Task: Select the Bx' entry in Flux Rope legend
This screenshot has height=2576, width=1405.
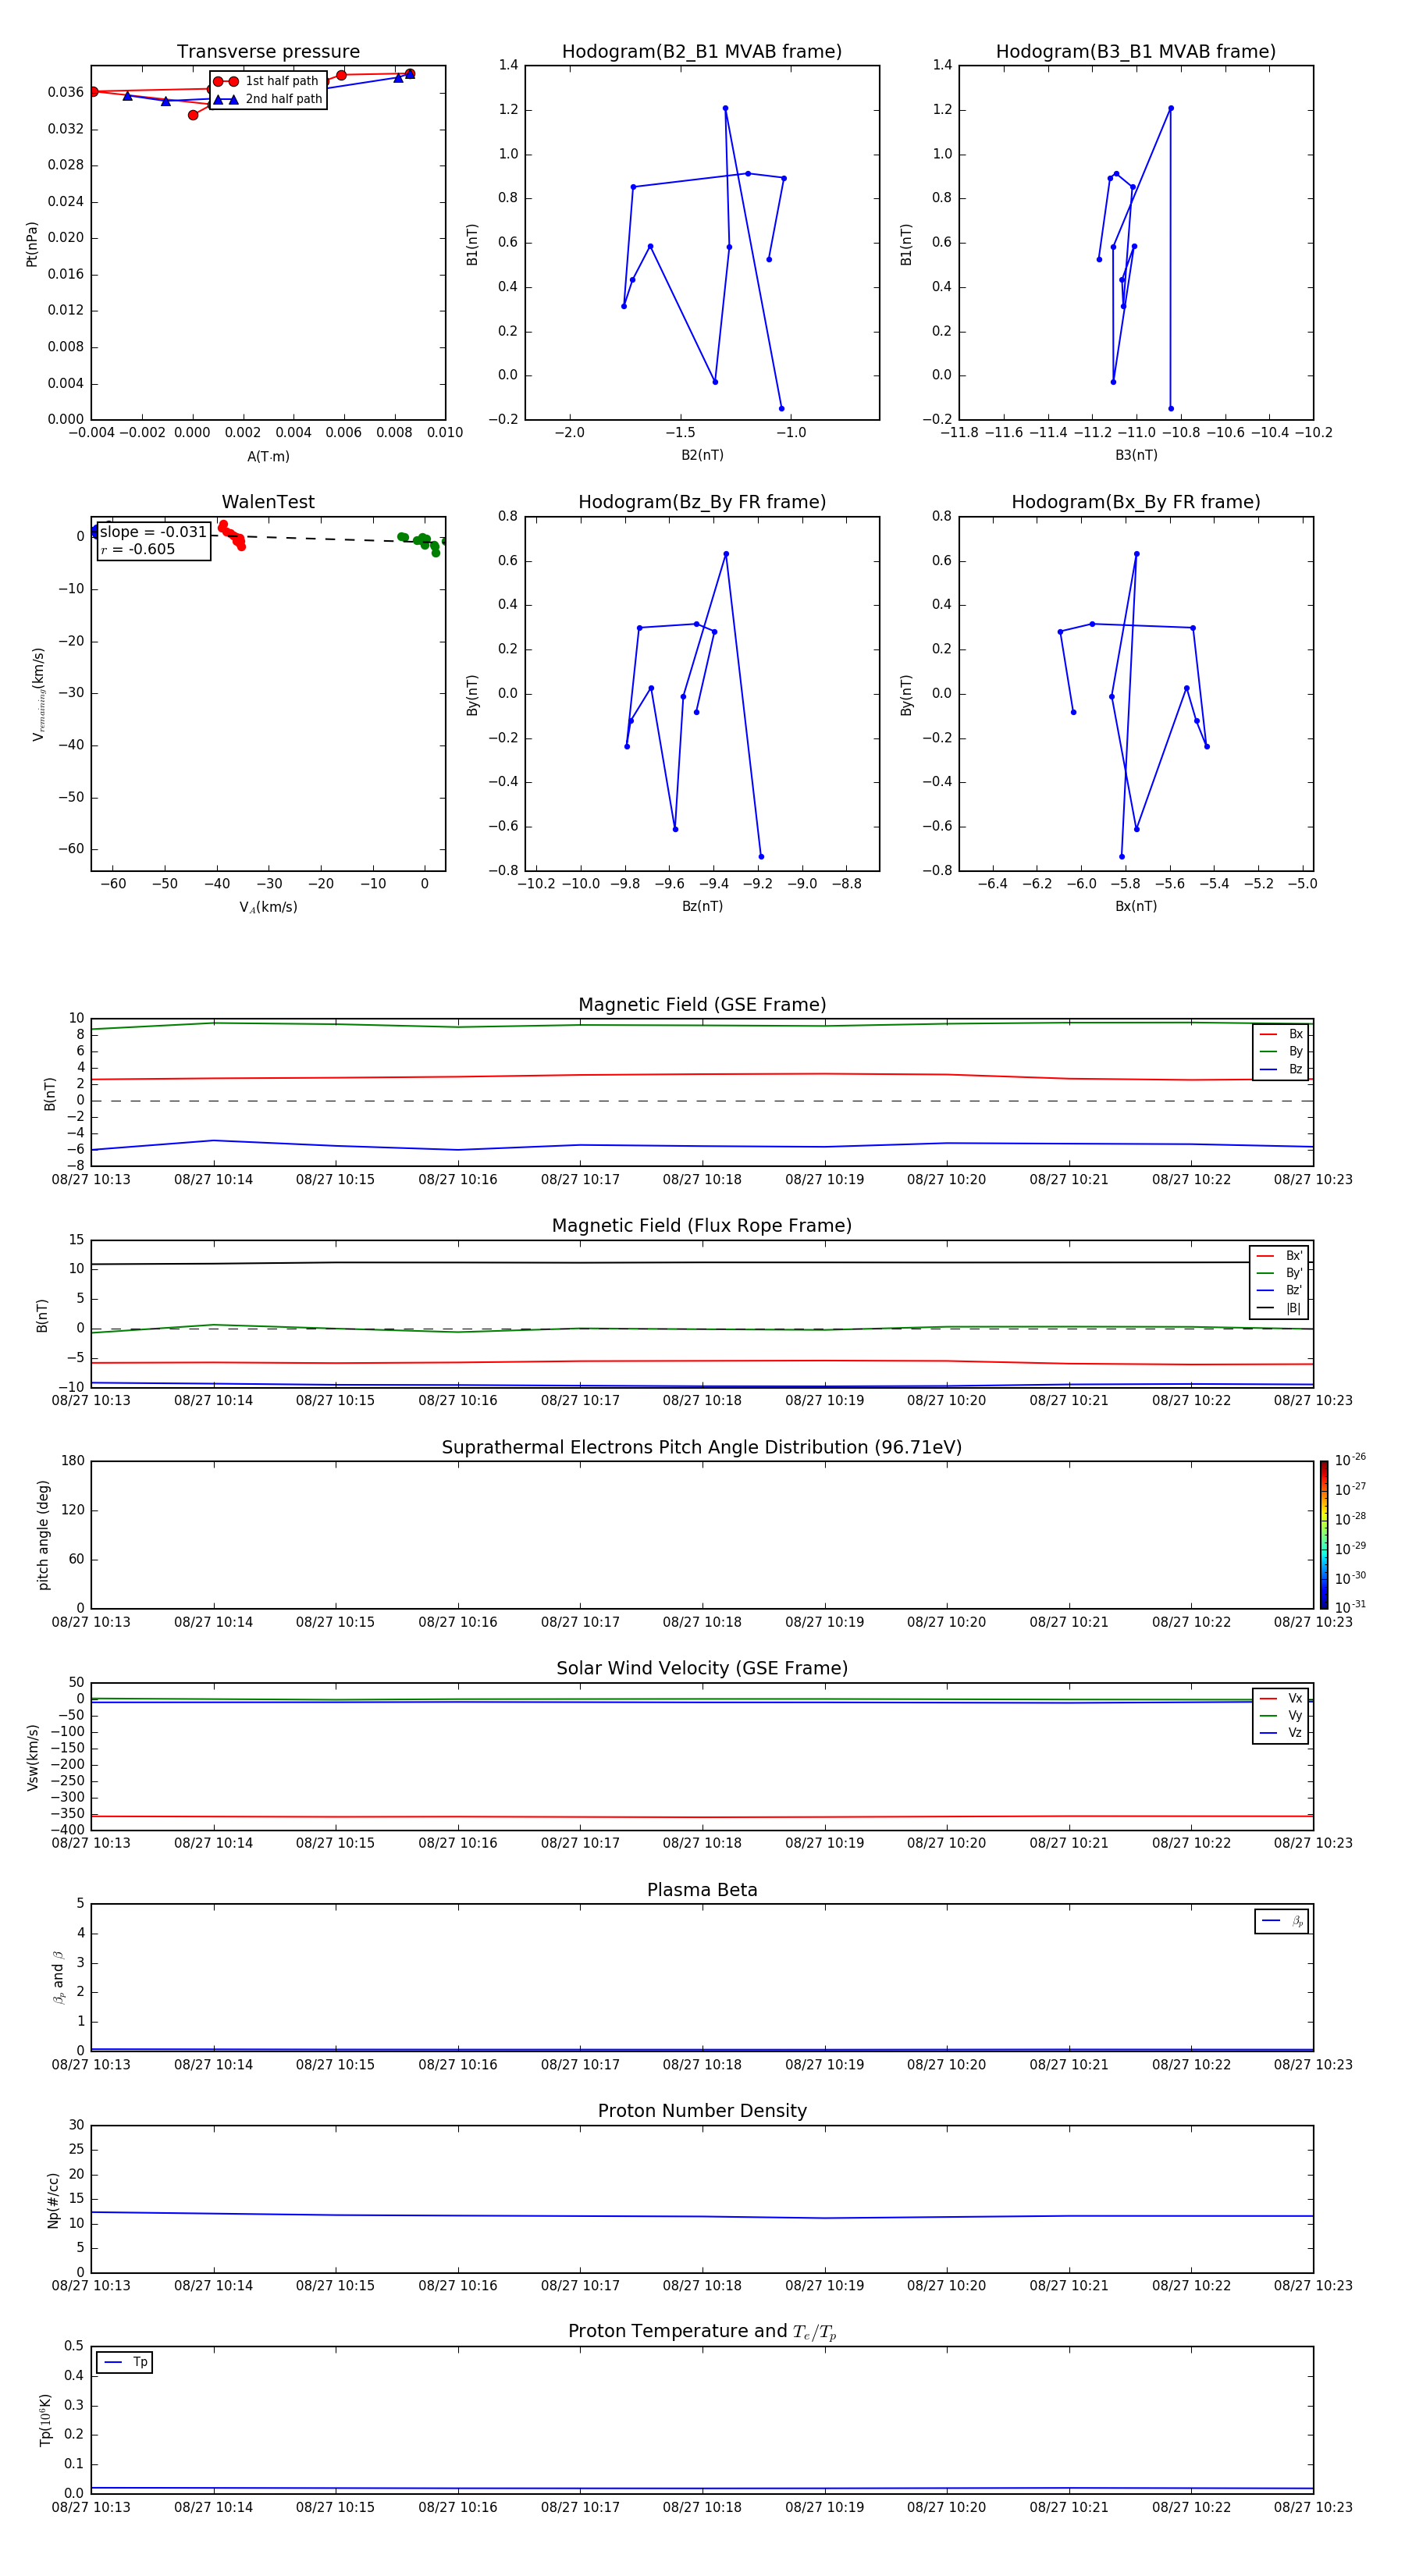Action: pos(1280,1256)
